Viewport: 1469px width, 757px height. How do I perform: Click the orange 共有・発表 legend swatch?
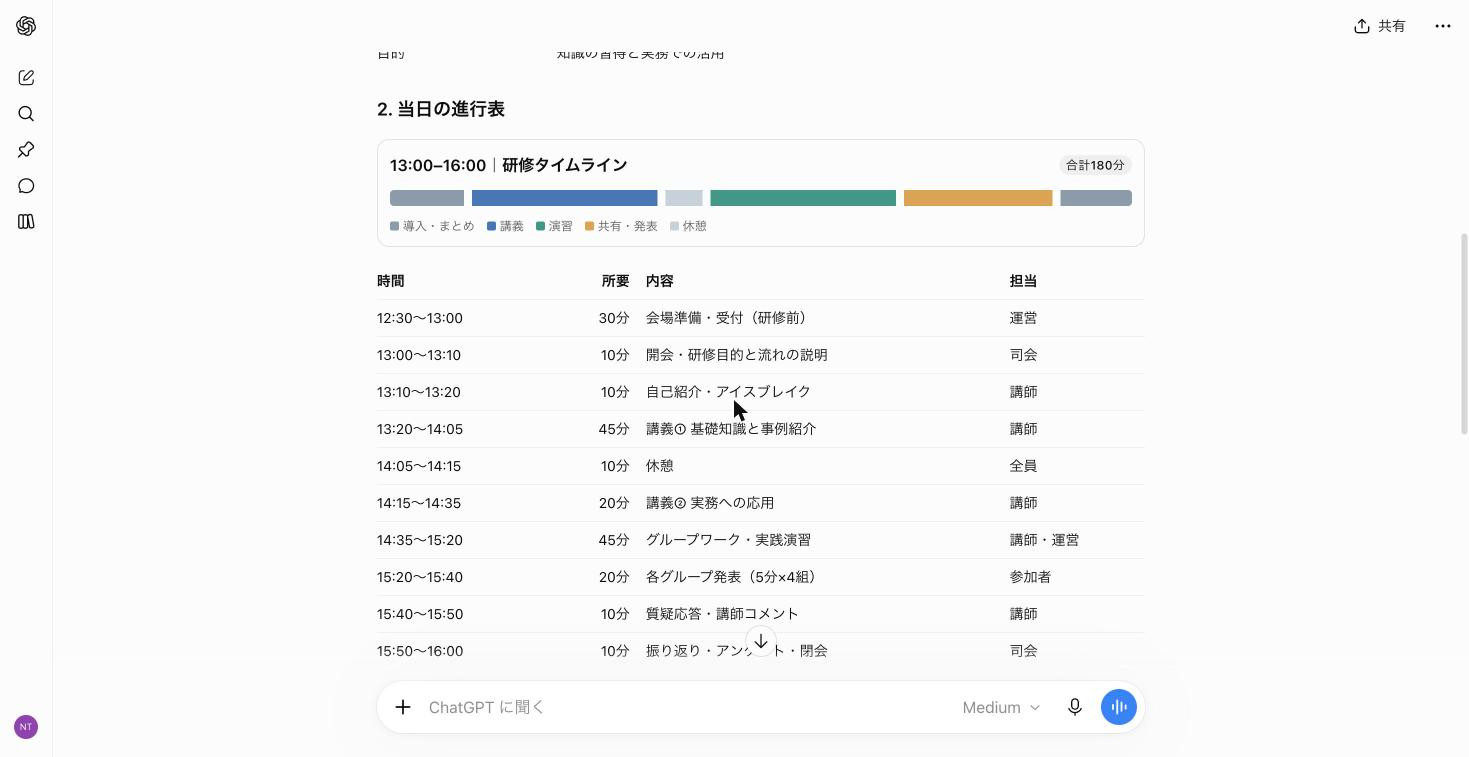pyautogui.click(x=590, y=226)
